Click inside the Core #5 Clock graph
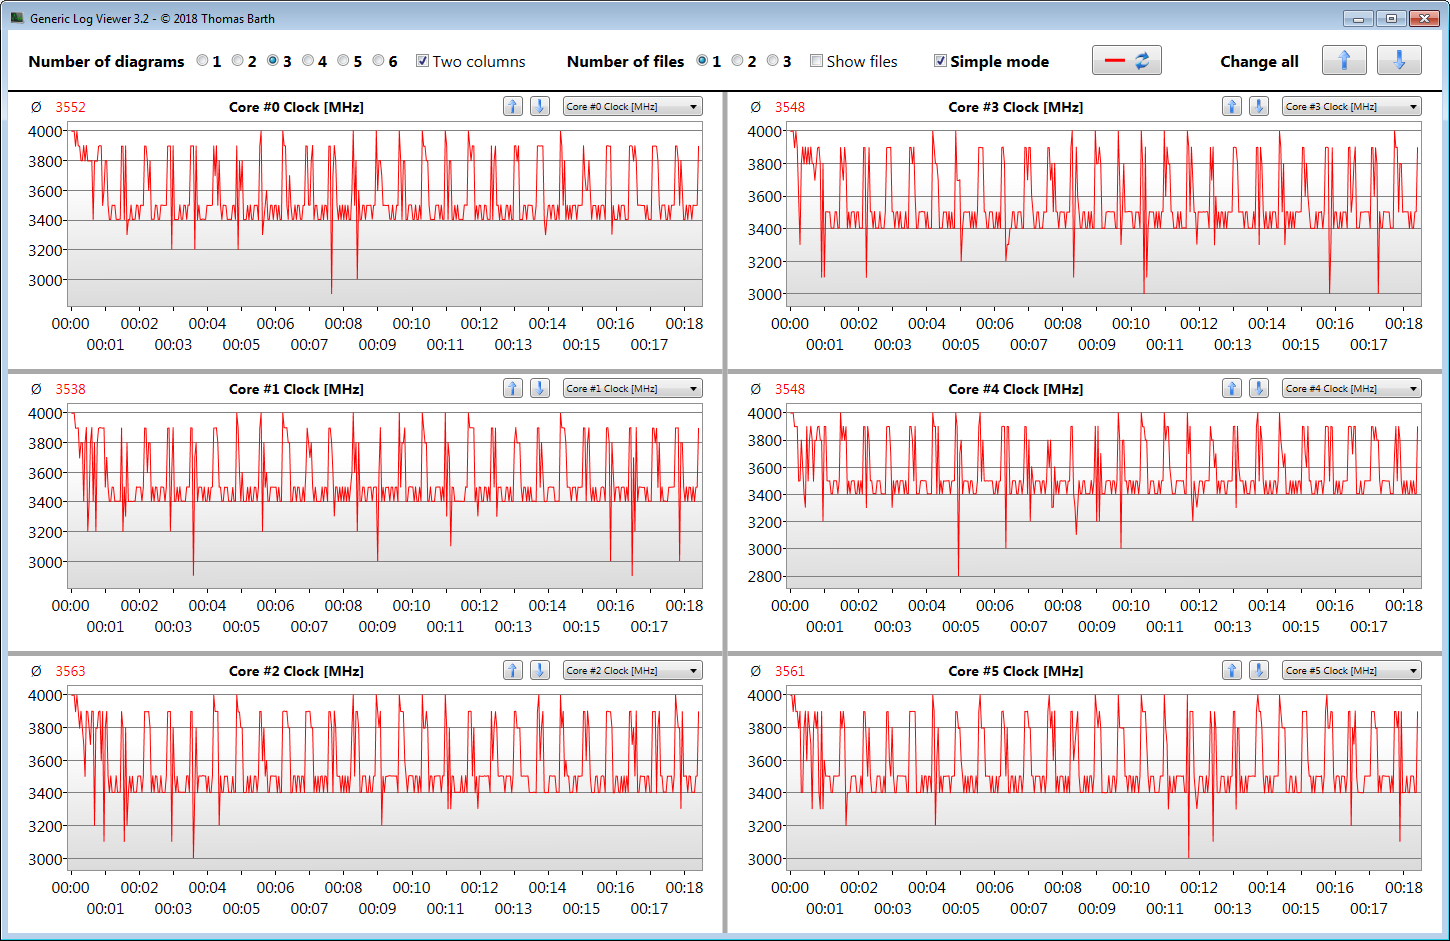 (1104, 778)
